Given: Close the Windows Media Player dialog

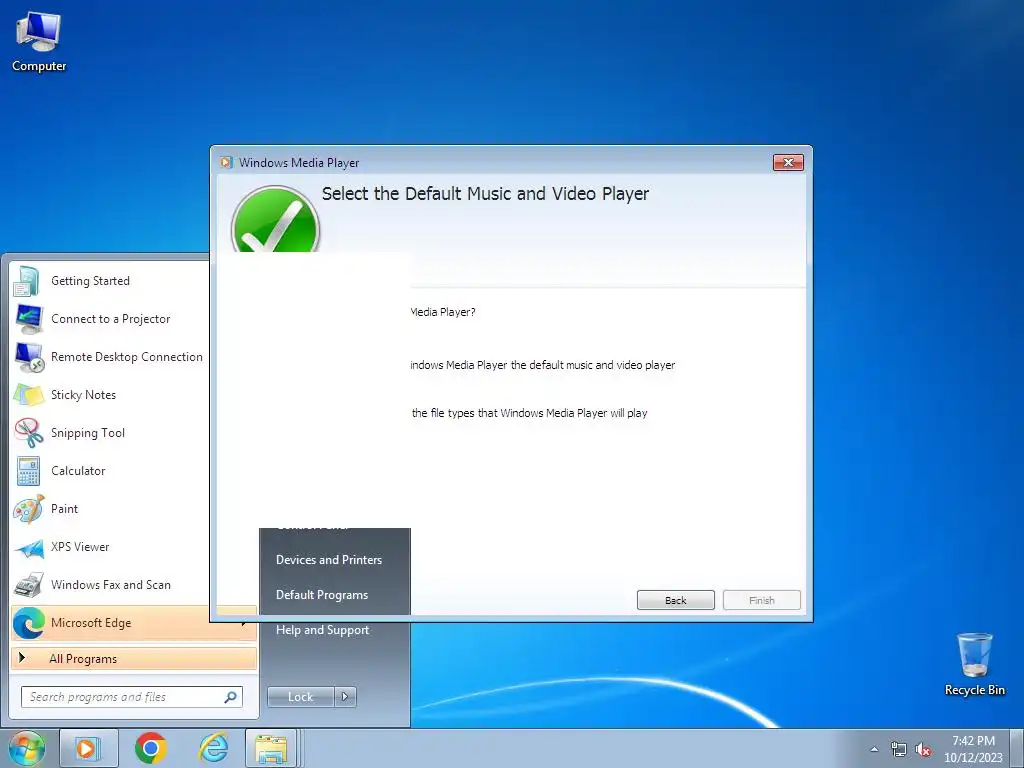Looking at the screenshot, I should (788, 163).
